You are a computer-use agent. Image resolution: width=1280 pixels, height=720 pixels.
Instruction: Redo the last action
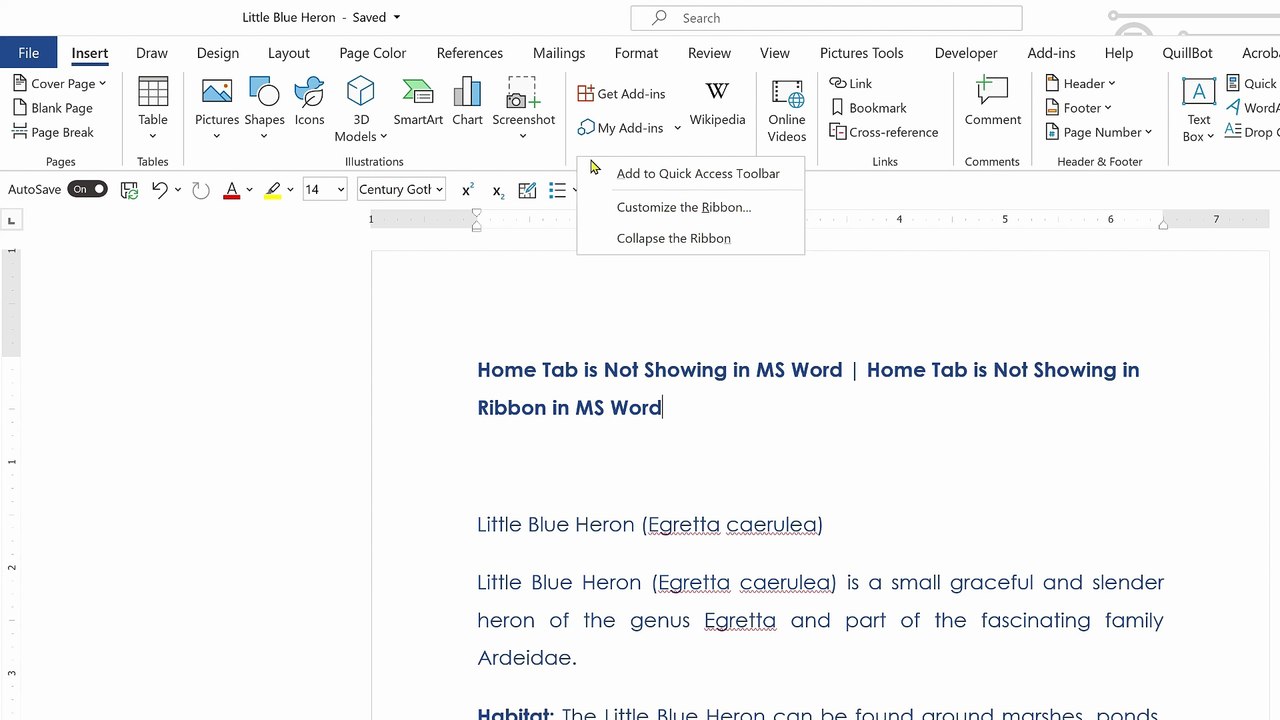pos(201,189)
